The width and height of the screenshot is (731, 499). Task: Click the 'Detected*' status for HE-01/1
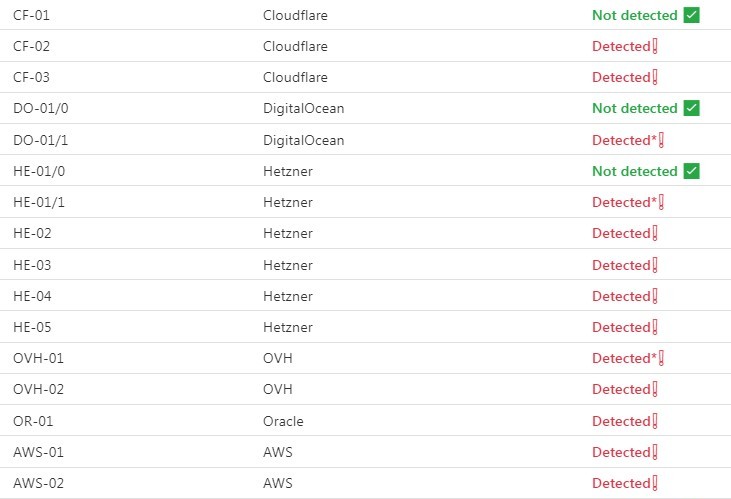624,202
